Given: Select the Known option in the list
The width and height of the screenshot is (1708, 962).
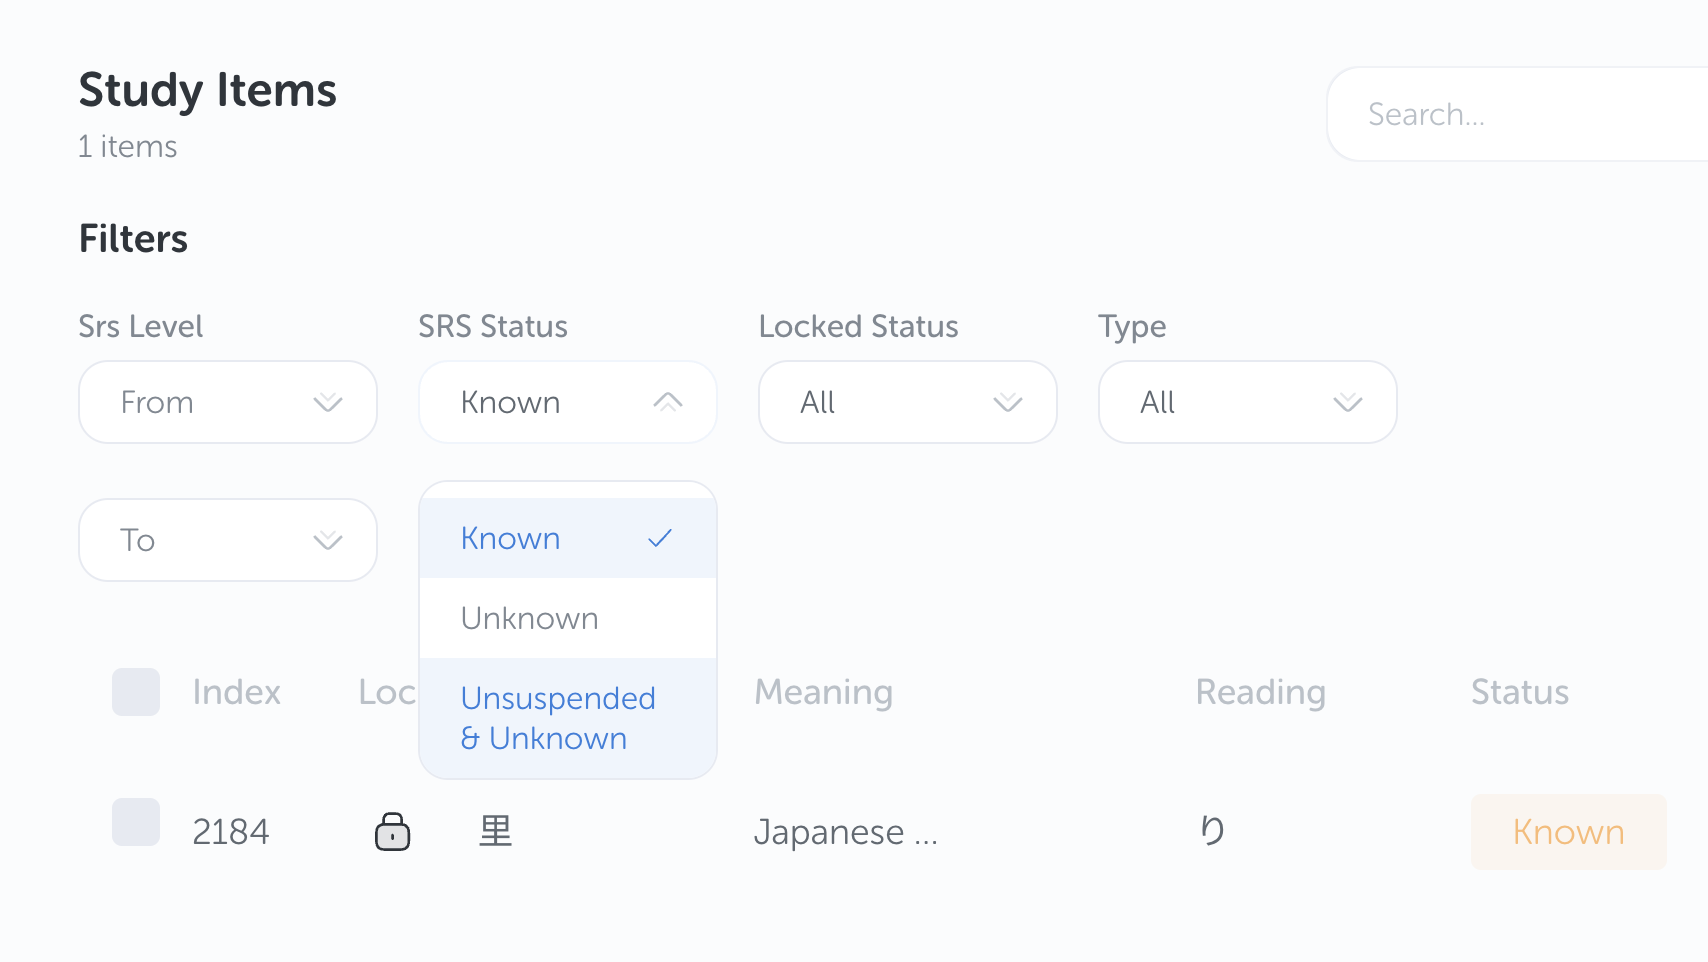Looking at the screenshot, I should 511,538.
